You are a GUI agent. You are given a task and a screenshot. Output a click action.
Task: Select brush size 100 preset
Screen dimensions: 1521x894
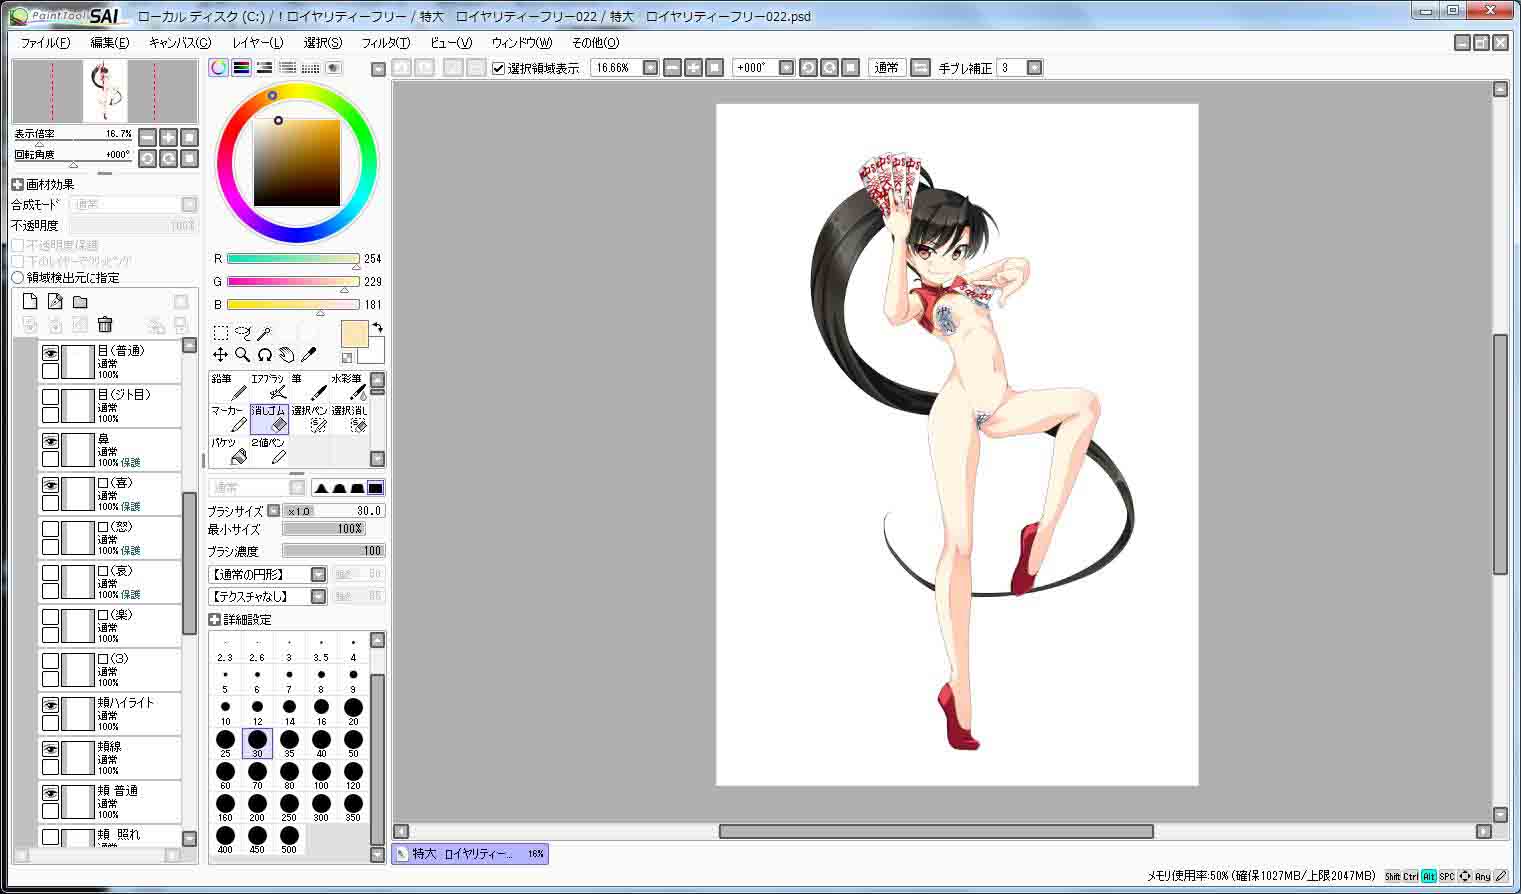[x=321, y=775]
